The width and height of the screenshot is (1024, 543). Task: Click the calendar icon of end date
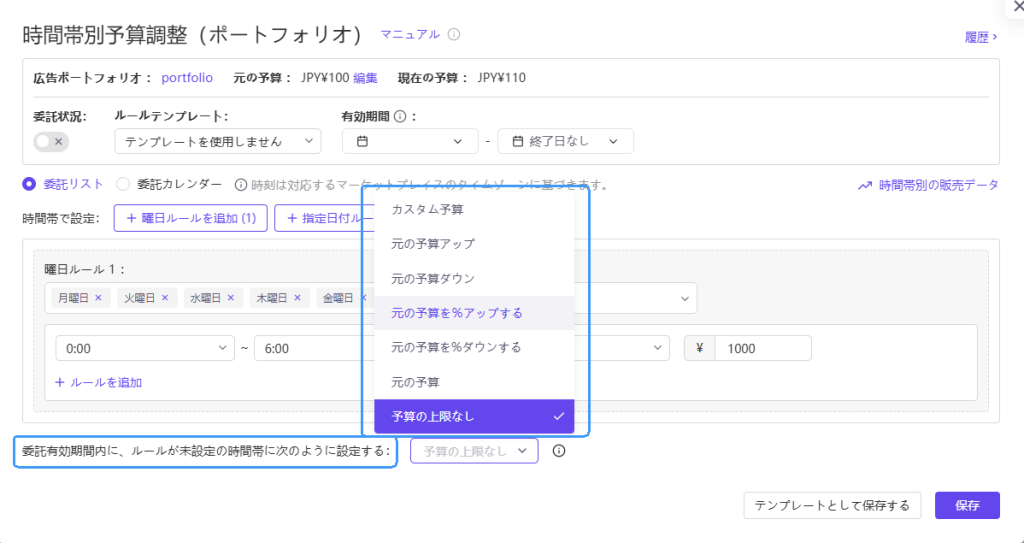[517, 141]
